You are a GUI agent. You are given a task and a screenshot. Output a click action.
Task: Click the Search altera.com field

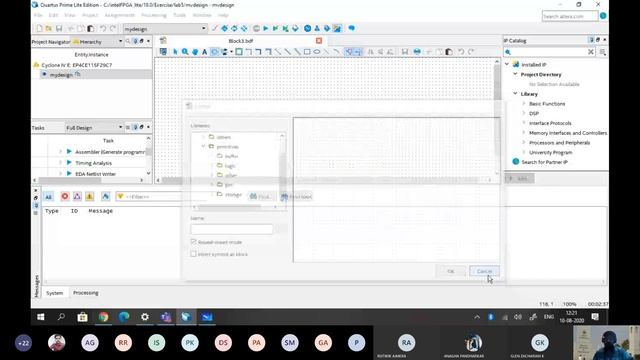570,16
